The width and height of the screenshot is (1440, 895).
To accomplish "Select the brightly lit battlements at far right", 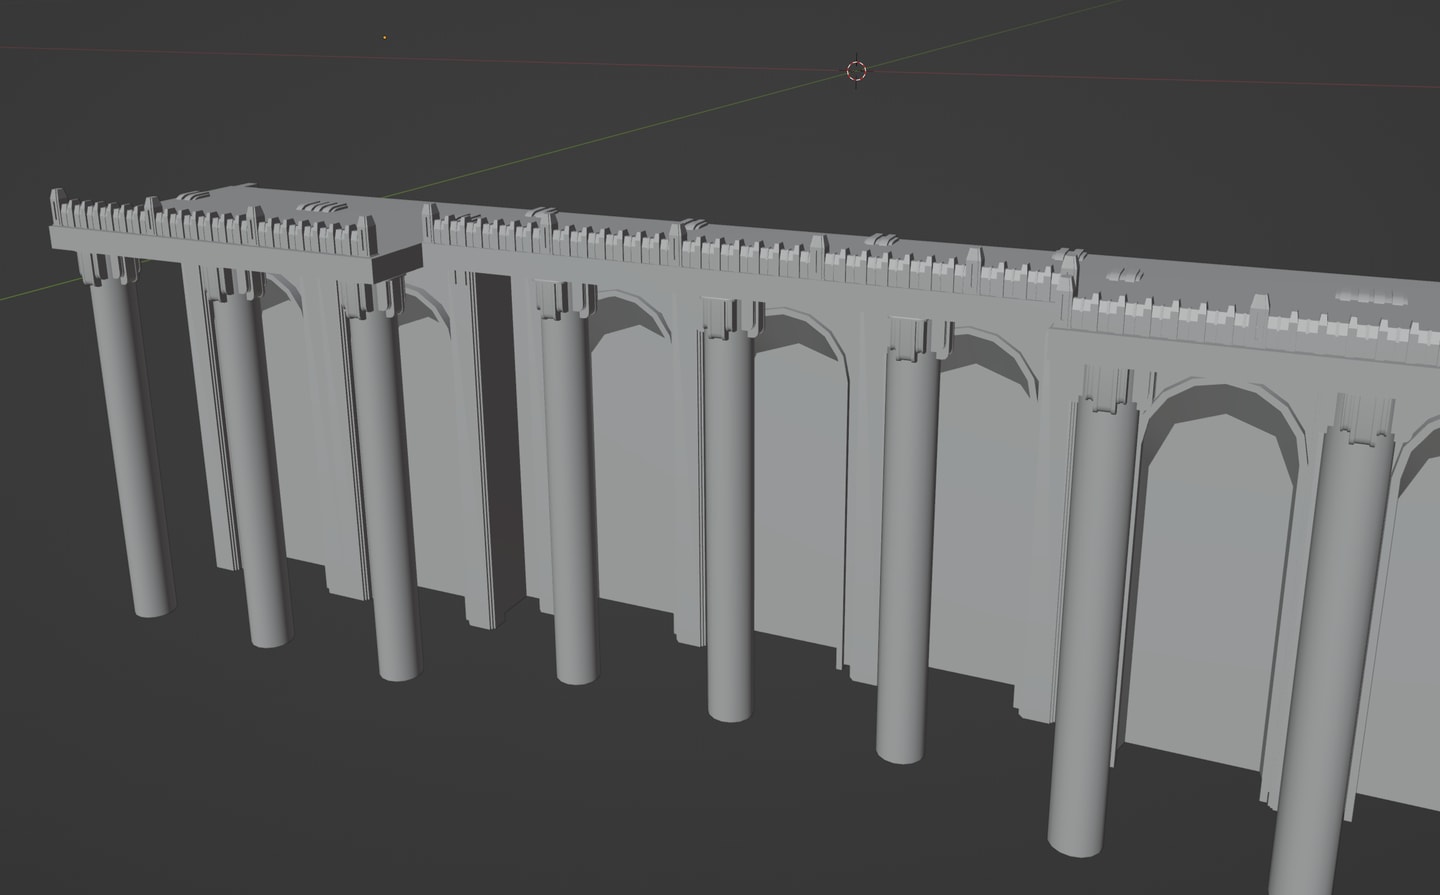I will (1250, 320).
